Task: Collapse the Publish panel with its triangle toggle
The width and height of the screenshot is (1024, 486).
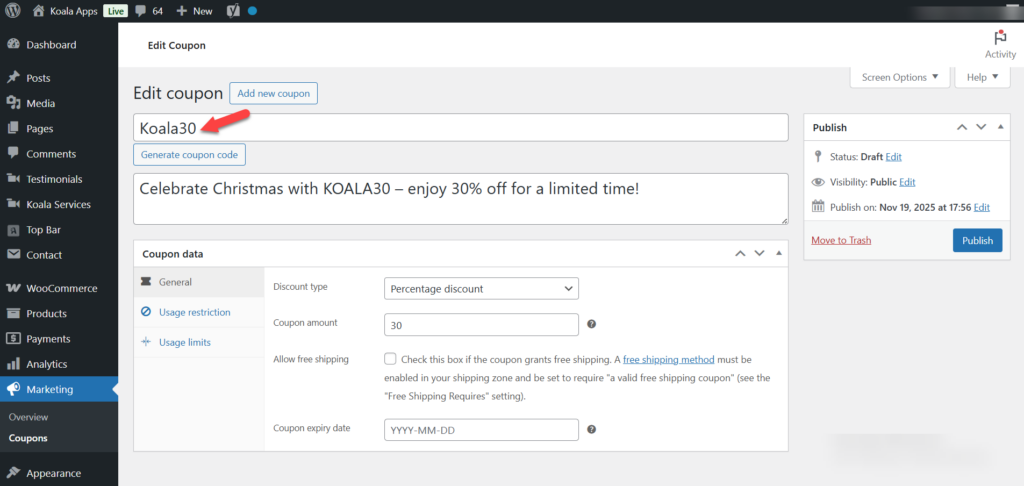Action: pyautogui.click(x=1001, y=127)
